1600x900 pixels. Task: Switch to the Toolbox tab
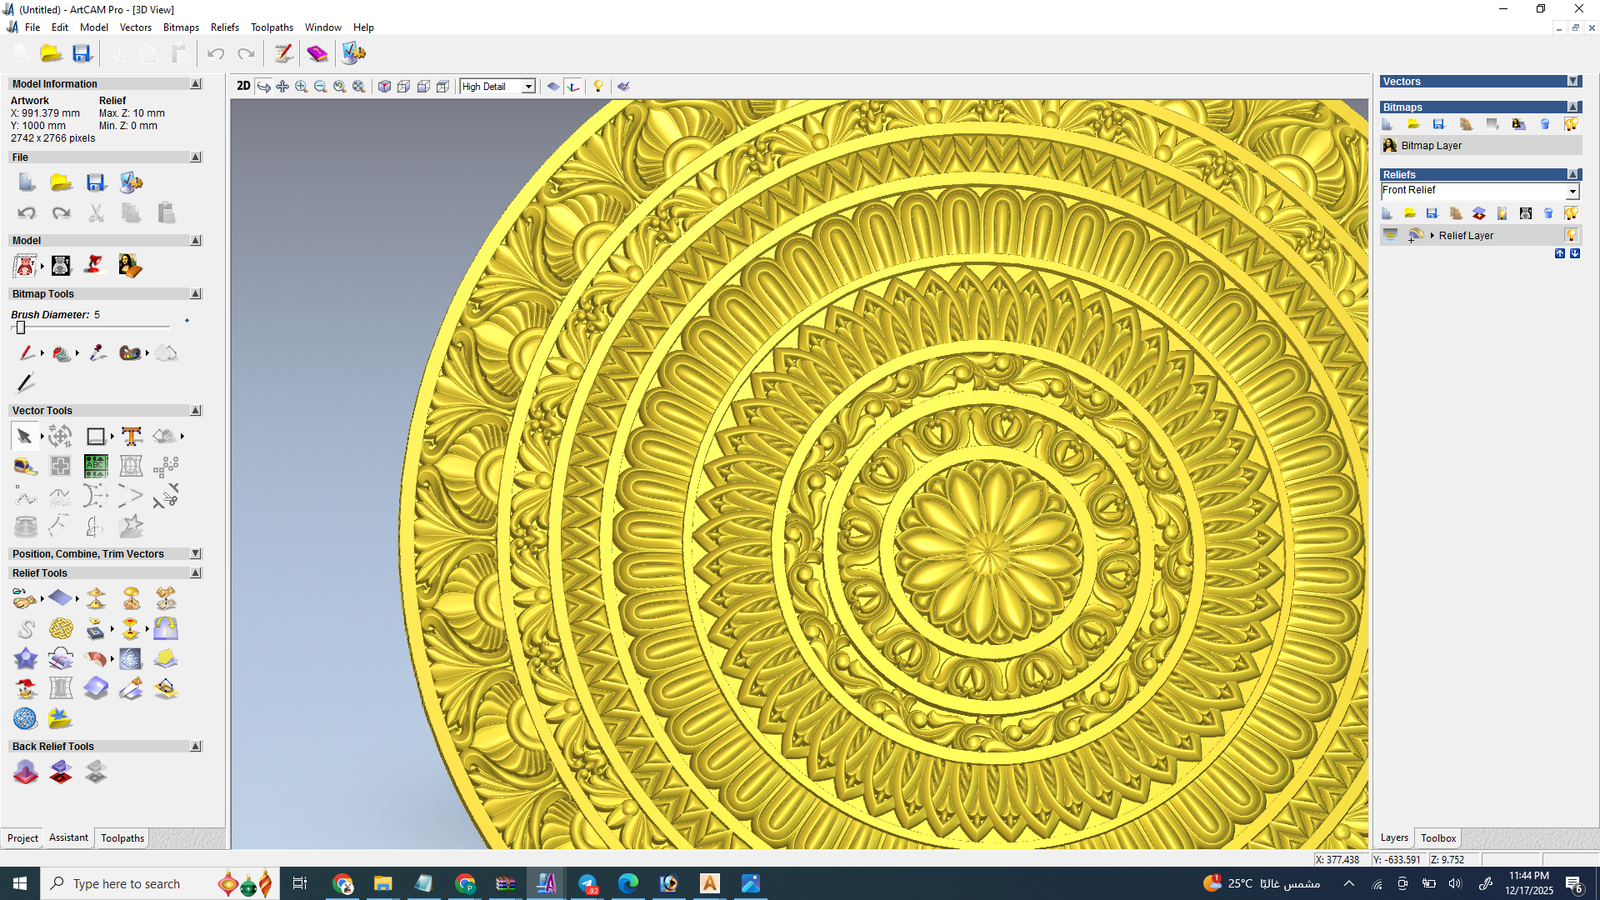1438,838
